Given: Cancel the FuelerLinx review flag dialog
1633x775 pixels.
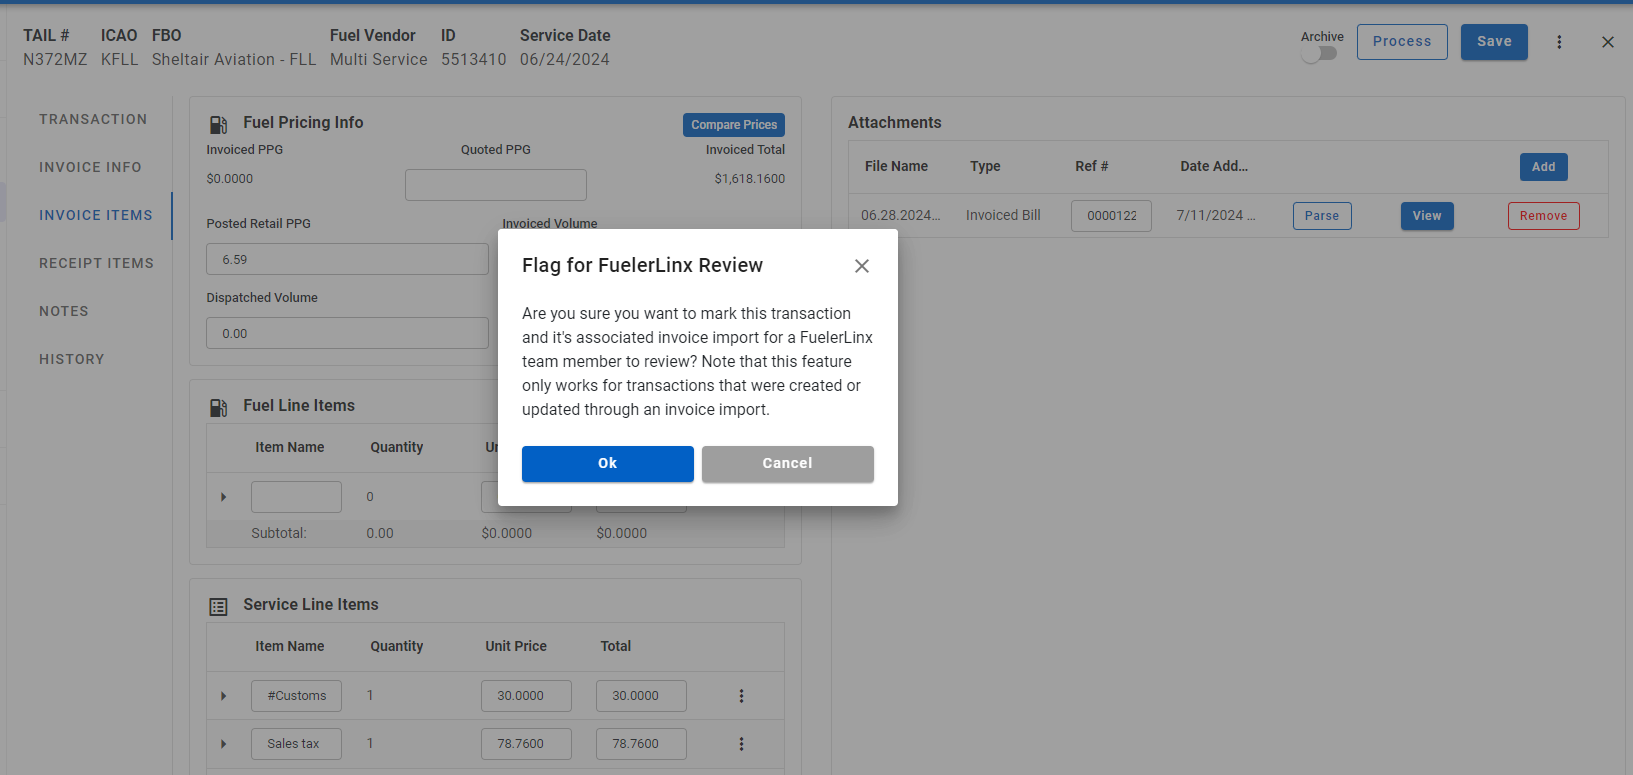Looking at the screenshot, I should point(788,464).
